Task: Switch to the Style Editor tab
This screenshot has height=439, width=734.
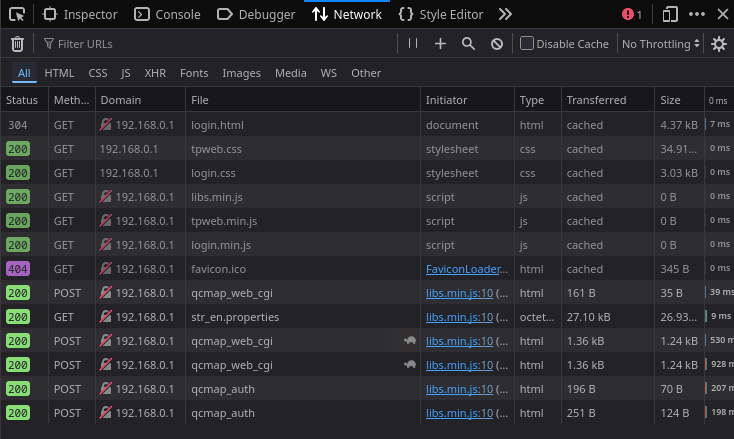Action: (x=440, y=14)
